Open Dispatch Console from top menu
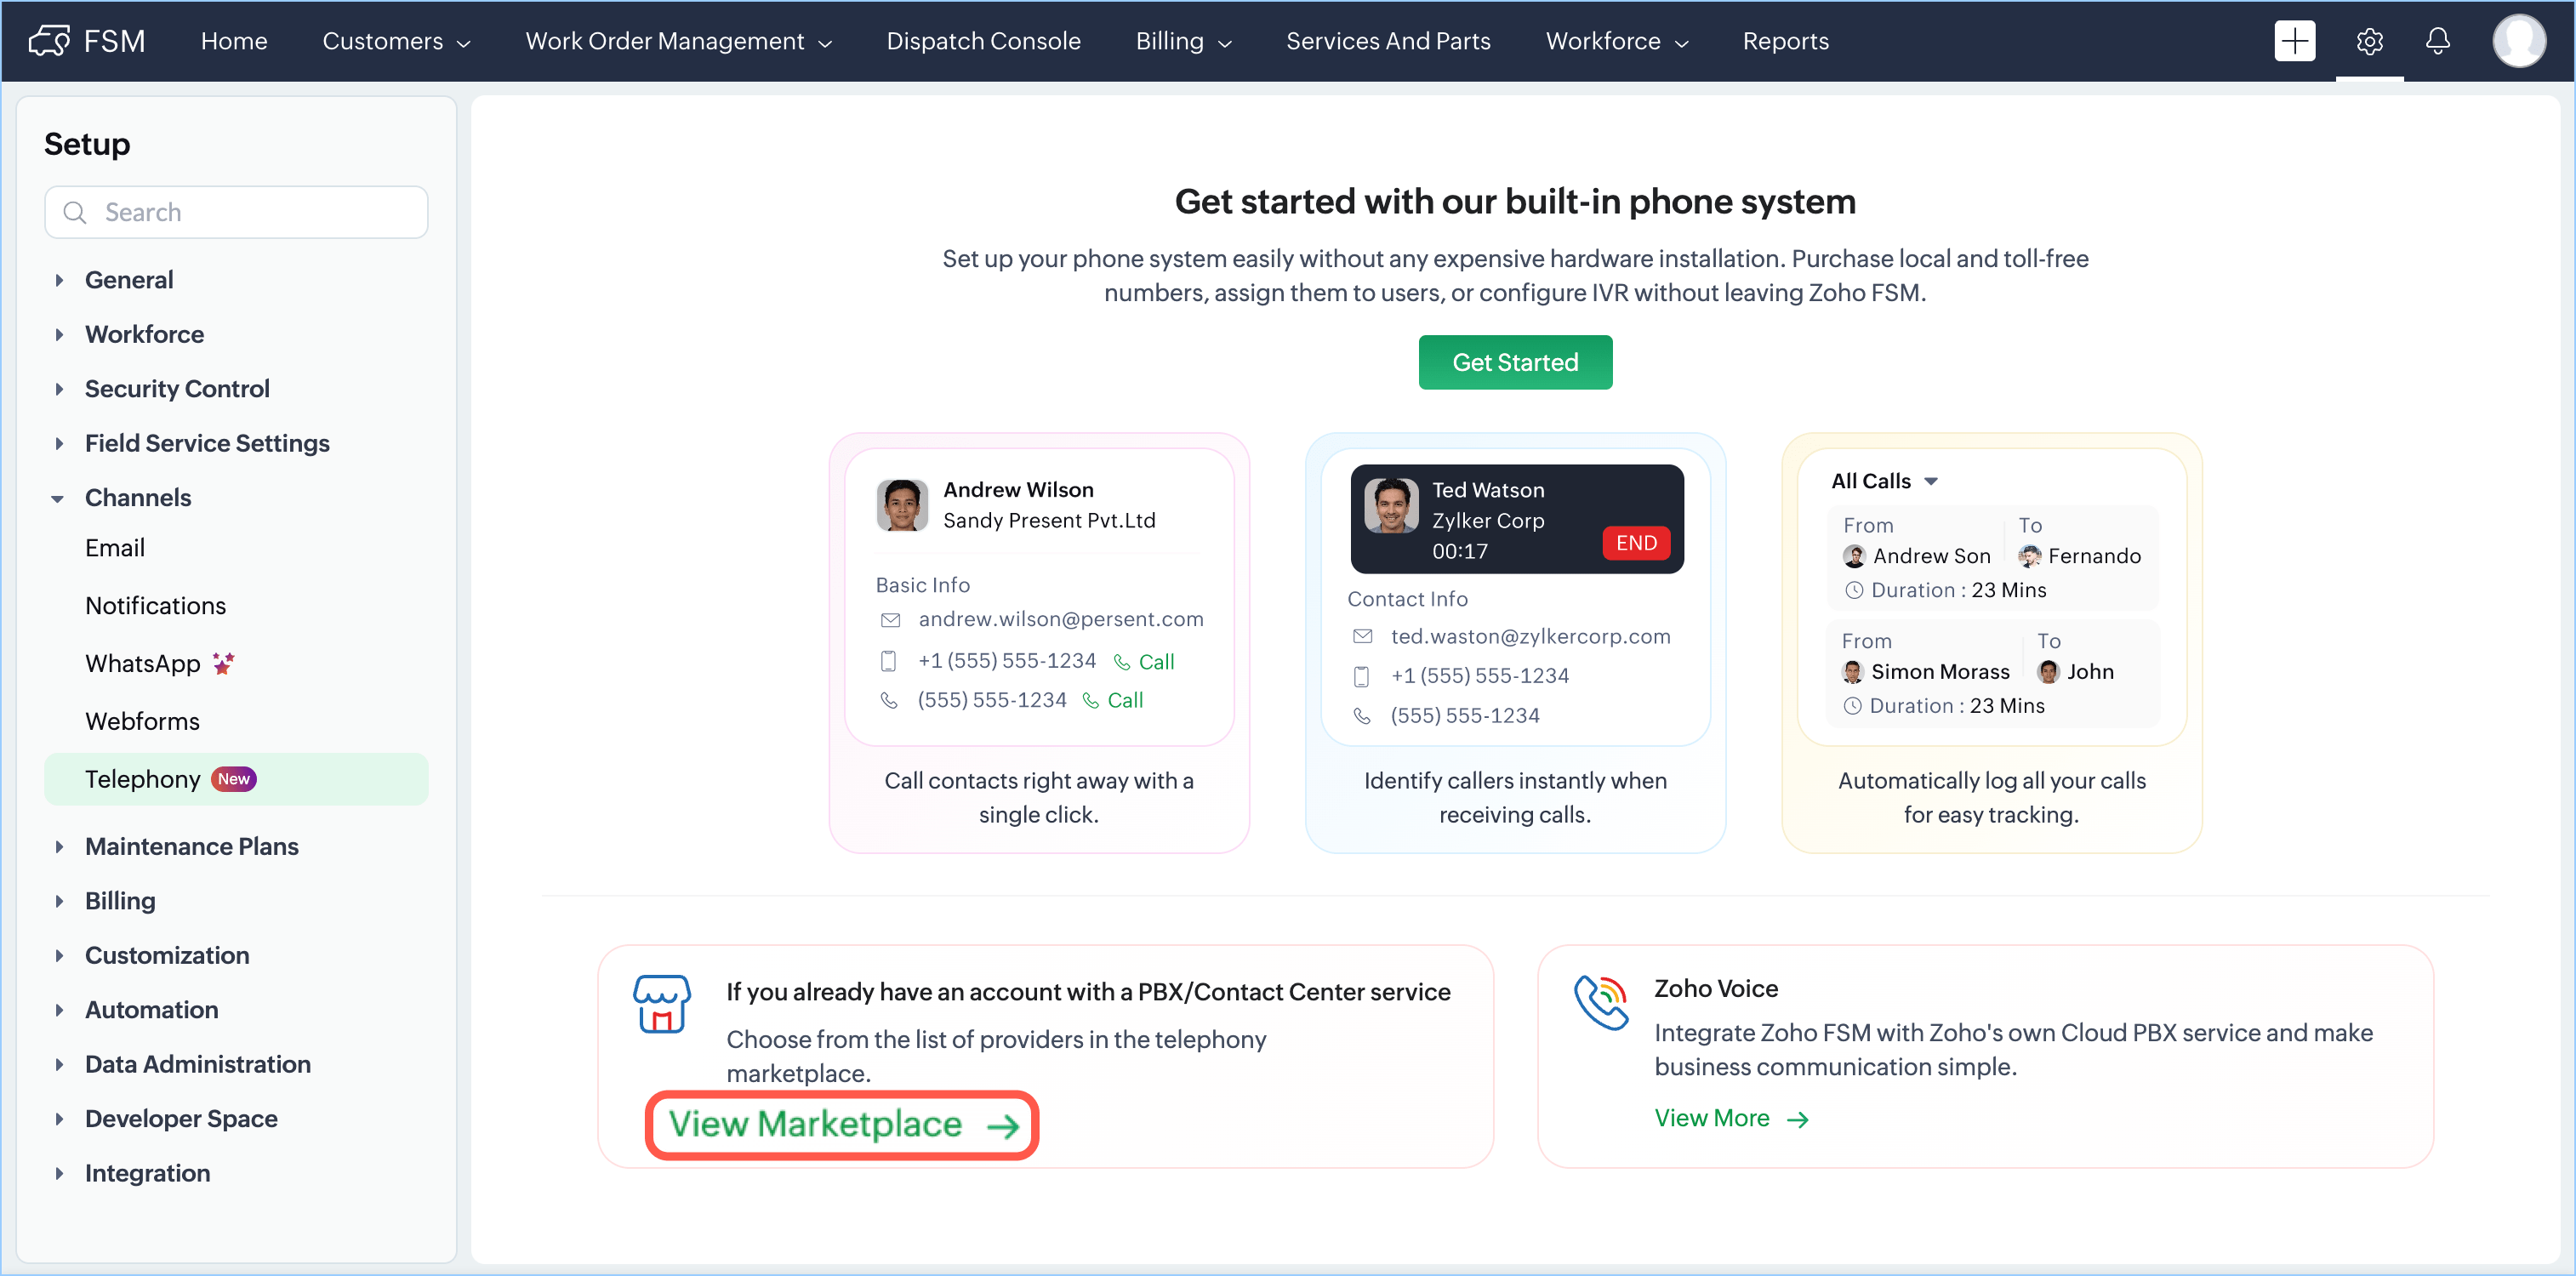2576x1276 pixels. pos(983,41)
